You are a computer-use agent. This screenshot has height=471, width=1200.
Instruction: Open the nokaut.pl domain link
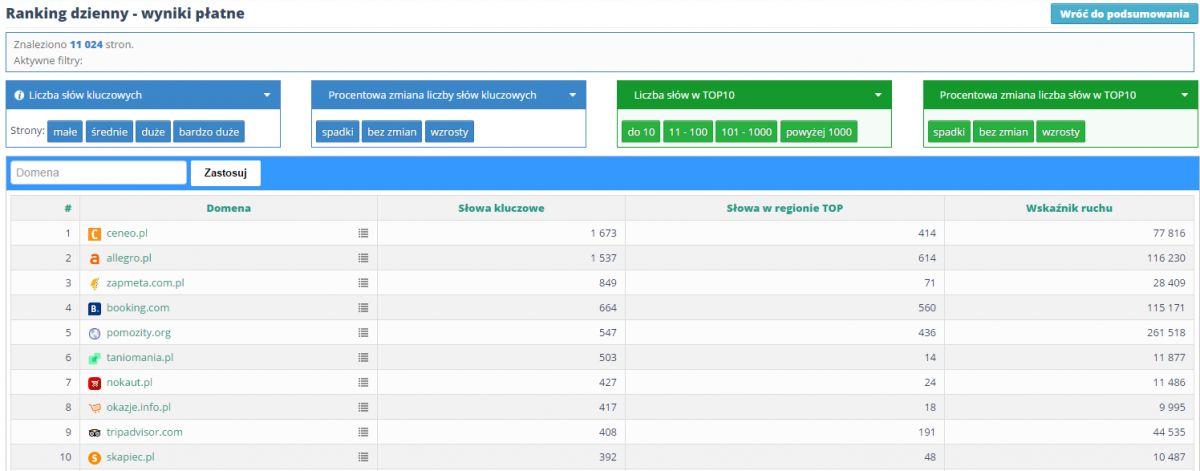[x=129, y=383]
